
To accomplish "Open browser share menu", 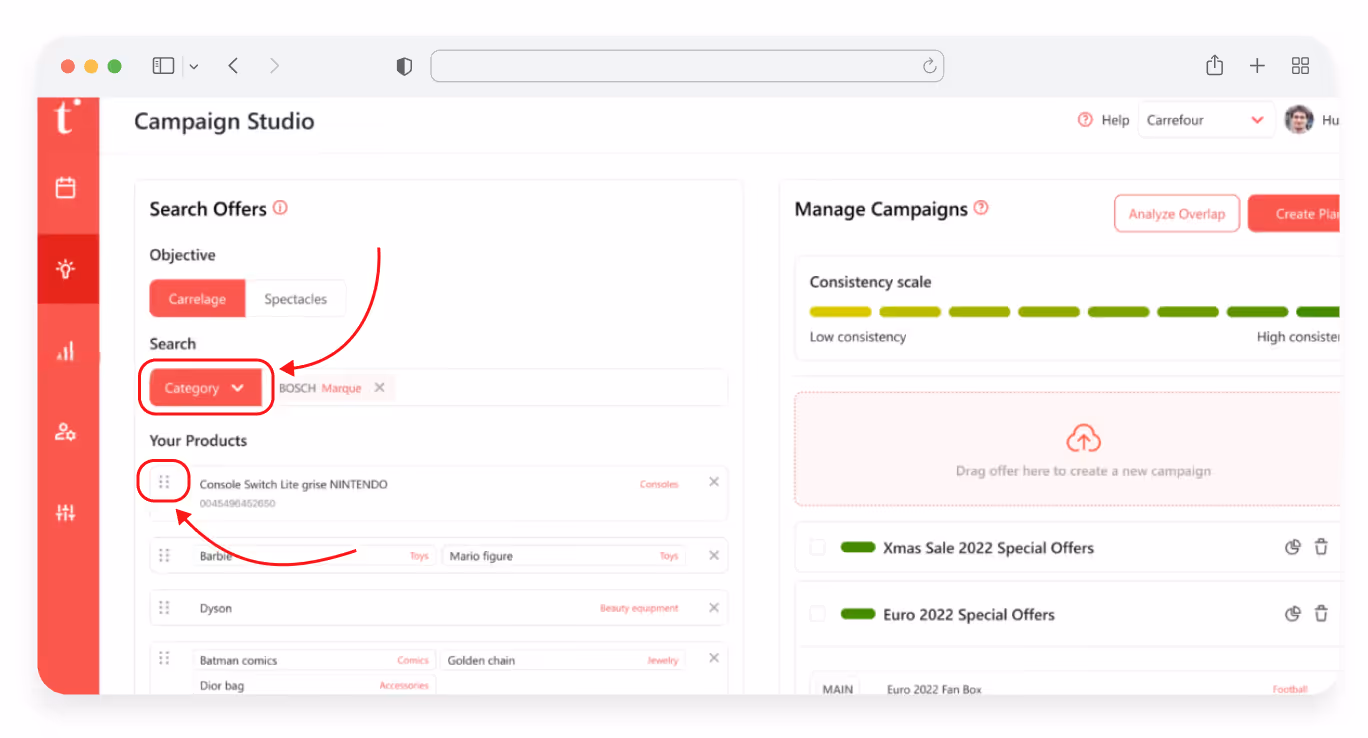I will tap(1214, 65).
